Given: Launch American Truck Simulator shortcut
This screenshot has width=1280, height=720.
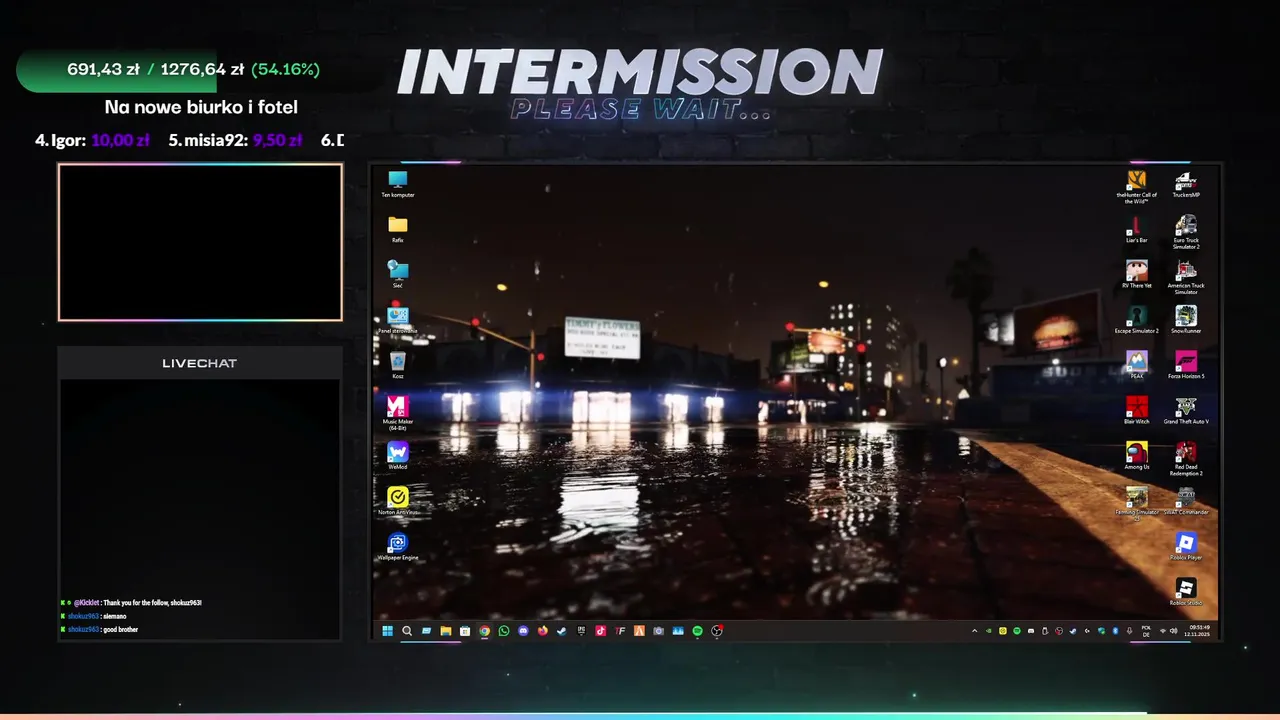Looking at the screenshot, I should click(x=1186, y=278).
